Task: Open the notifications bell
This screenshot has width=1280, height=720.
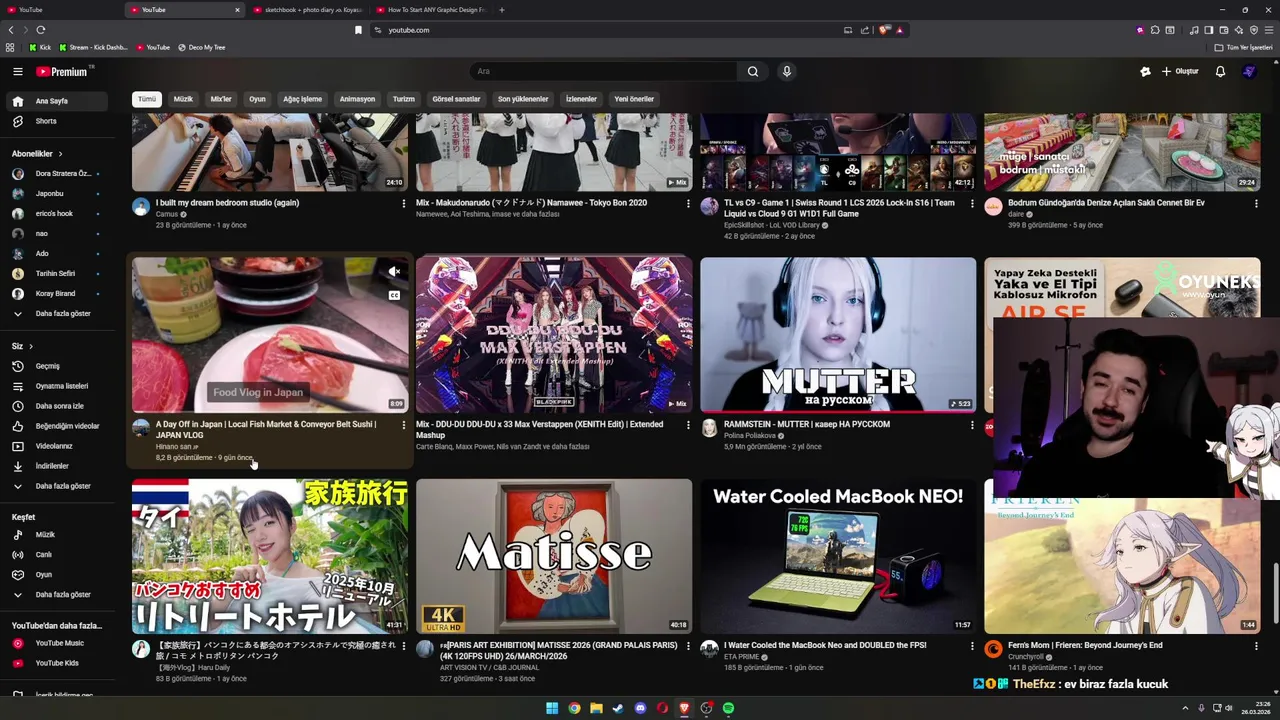Action: (1220, 71)
